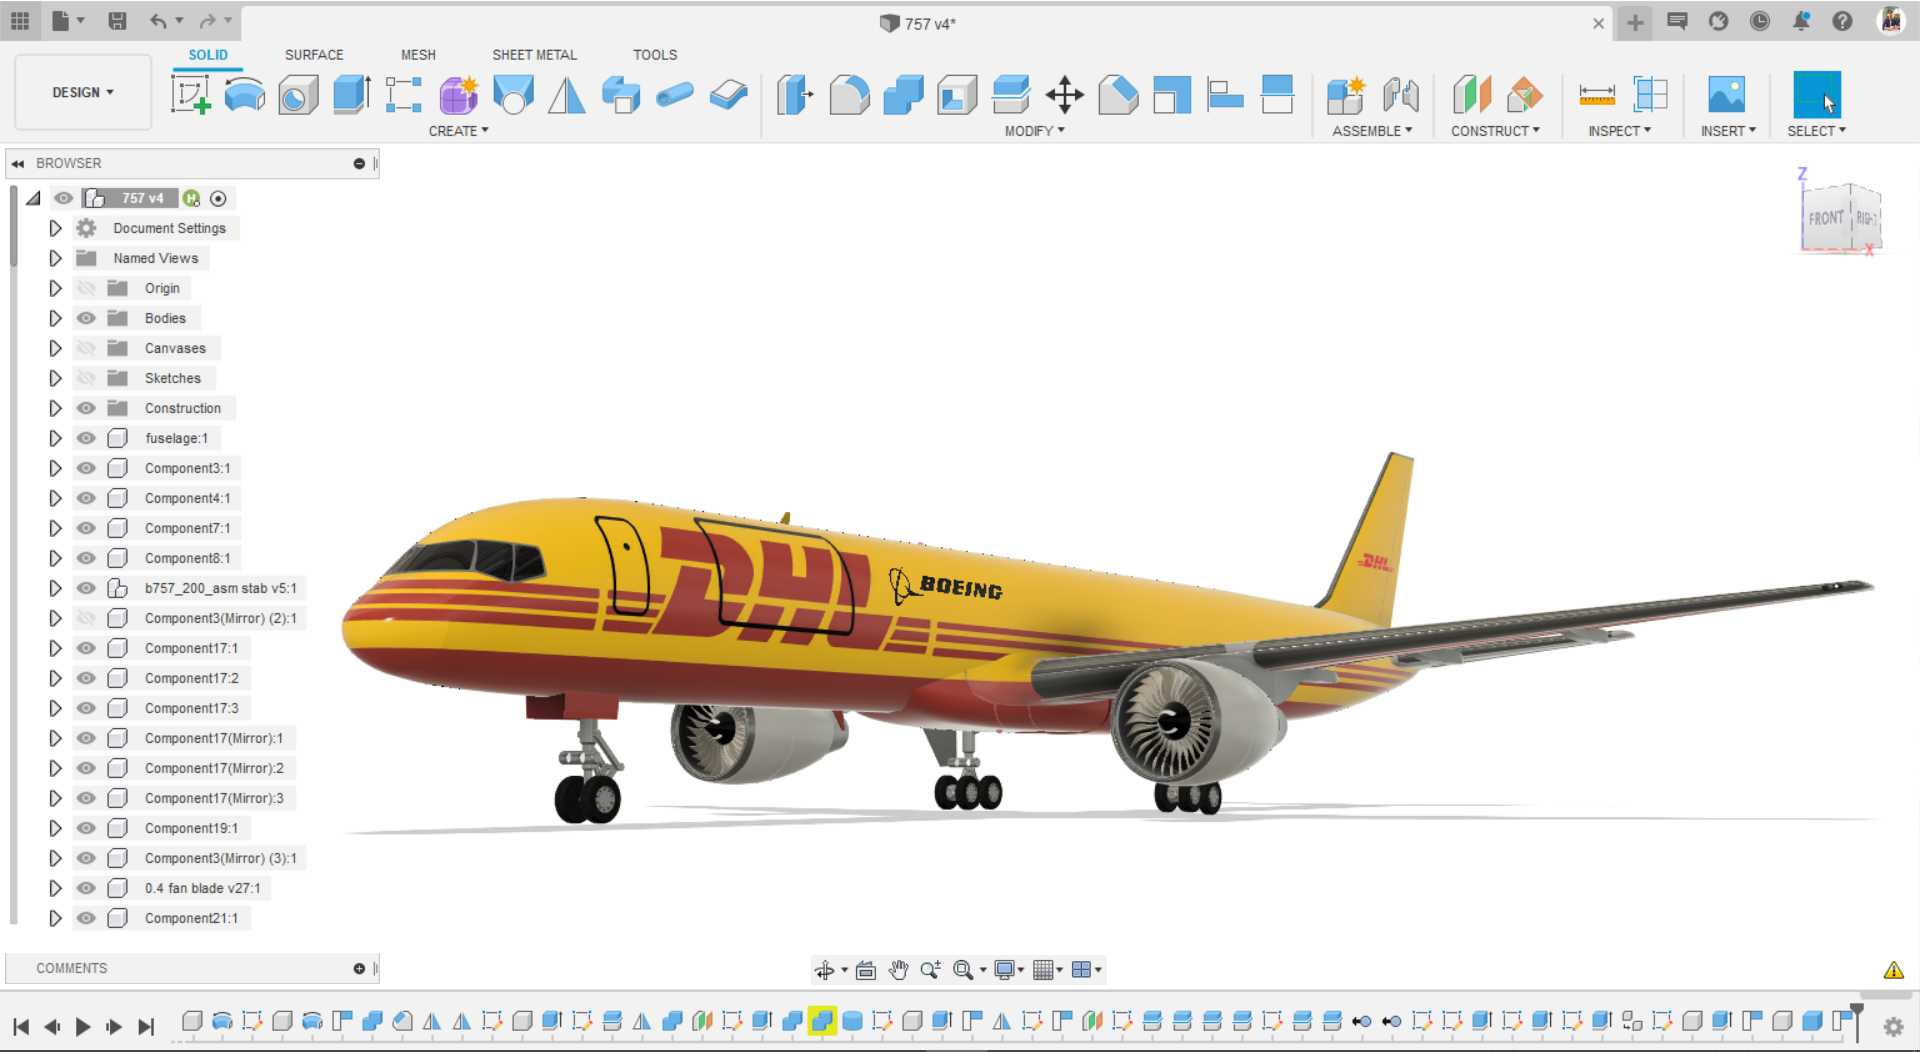Show the Sketches folder
This screenshot has width=1920, height=1052.
pos(87,378)
